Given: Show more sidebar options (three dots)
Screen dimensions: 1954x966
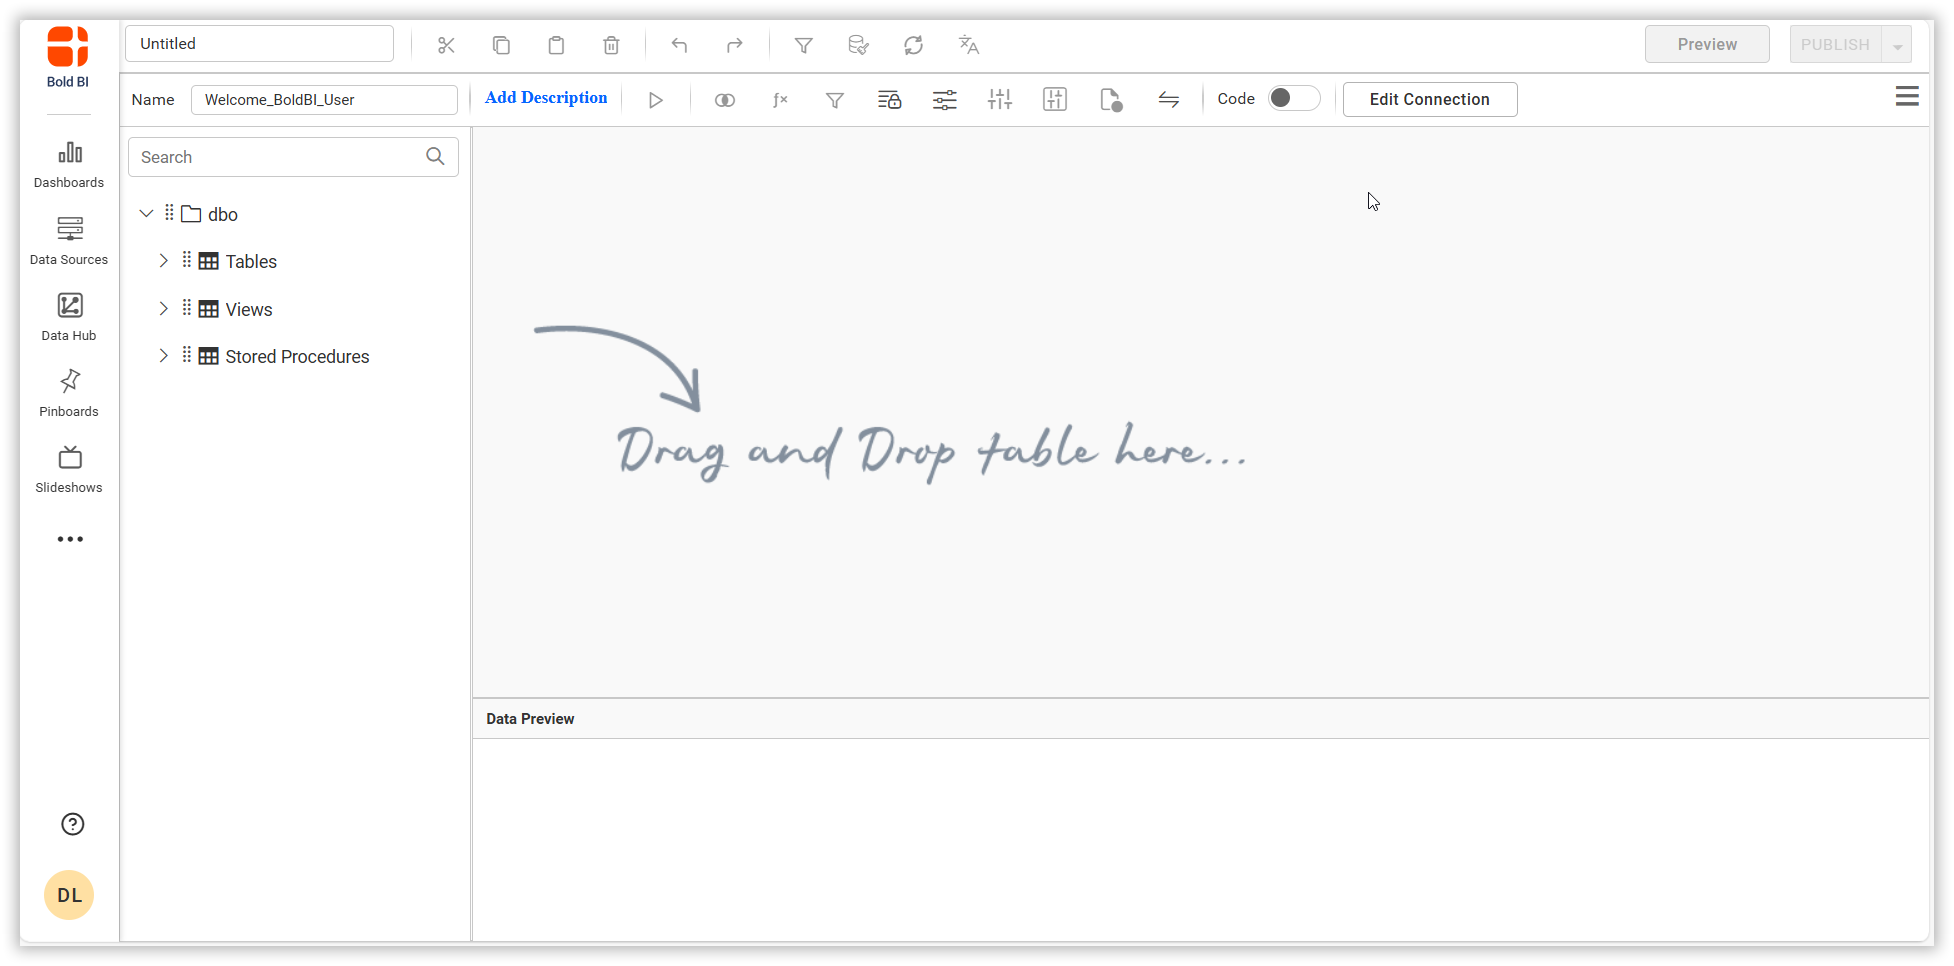Looking at the screenshot, I should pos(70,539).
